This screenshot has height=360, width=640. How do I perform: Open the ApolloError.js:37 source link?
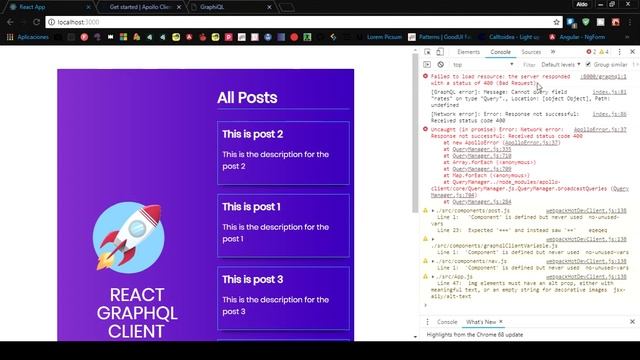coord(600,130)
